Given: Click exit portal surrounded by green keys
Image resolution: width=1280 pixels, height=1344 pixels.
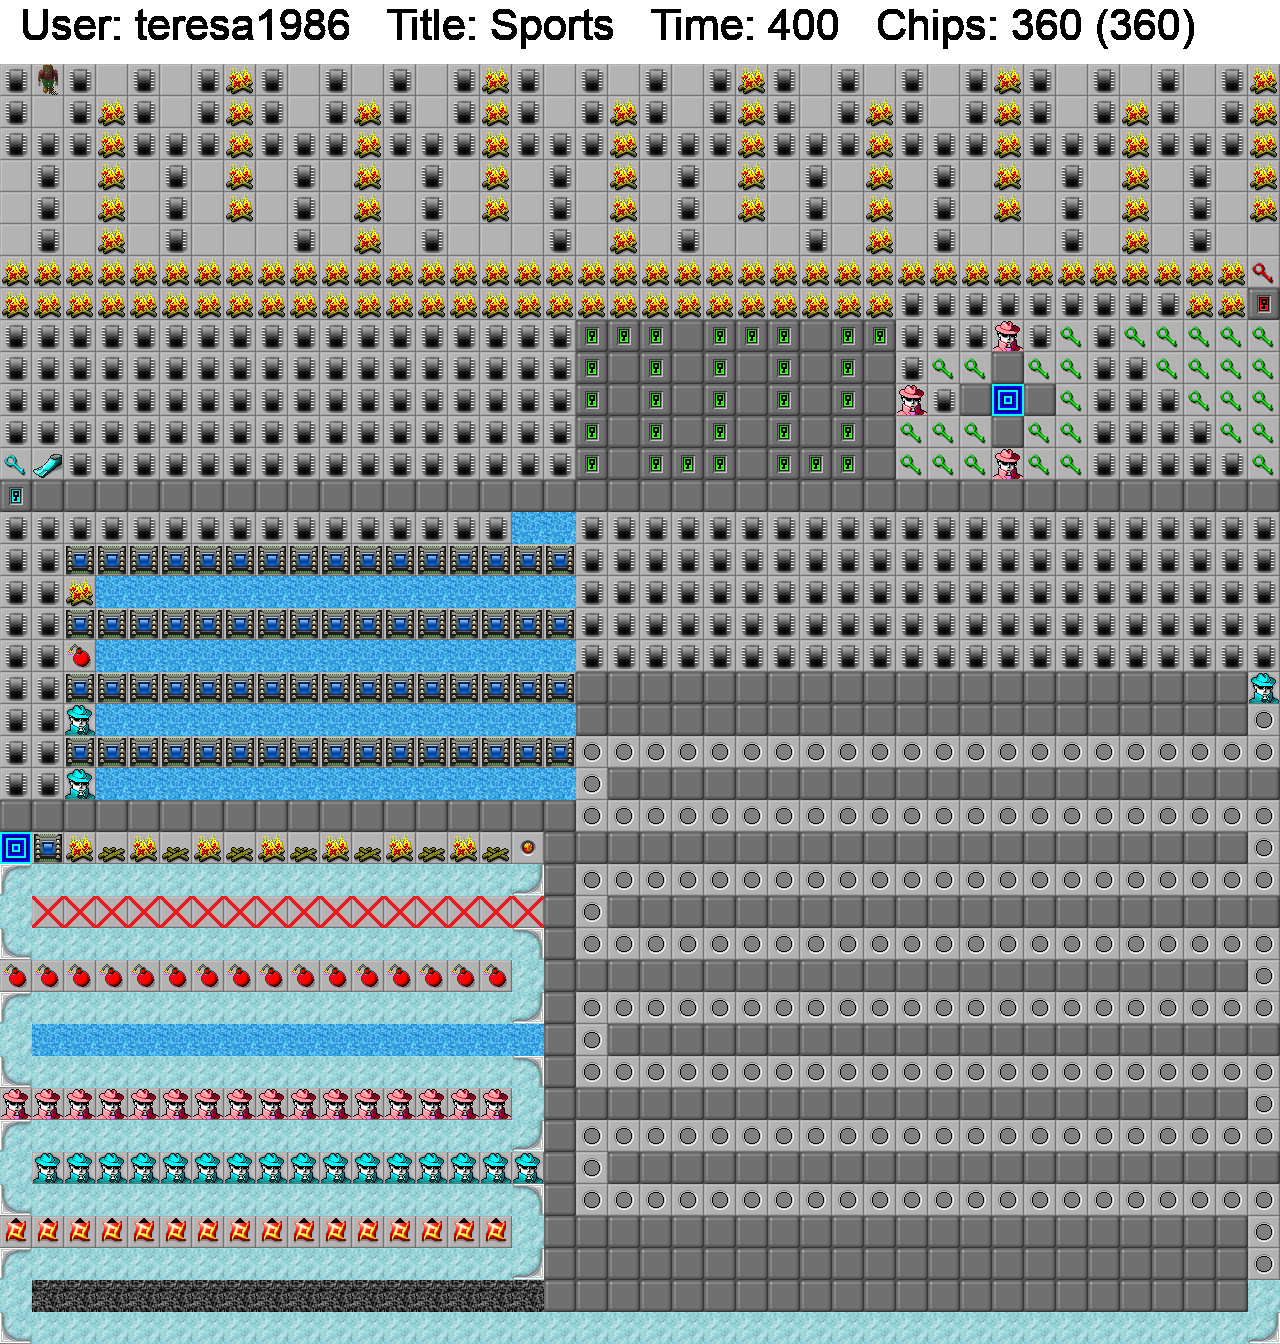Looking at the screenshot, I should (1008, 400).
